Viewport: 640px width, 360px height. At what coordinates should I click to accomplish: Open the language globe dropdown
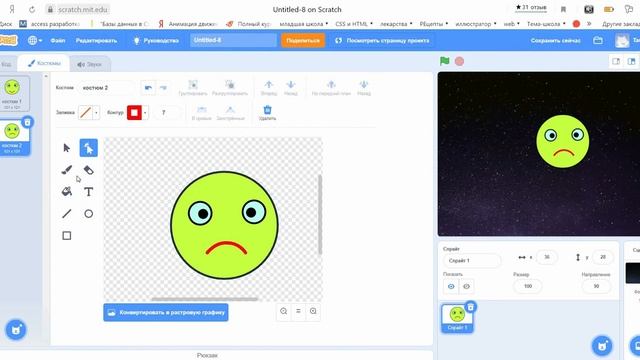35,40
